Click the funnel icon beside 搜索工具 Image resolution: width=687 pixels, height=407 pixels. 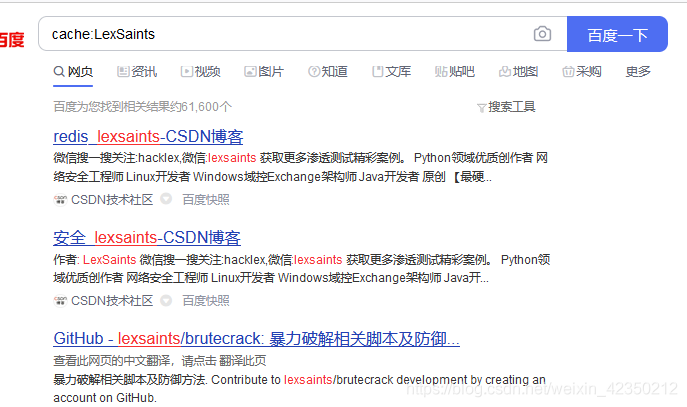(482, 108)
